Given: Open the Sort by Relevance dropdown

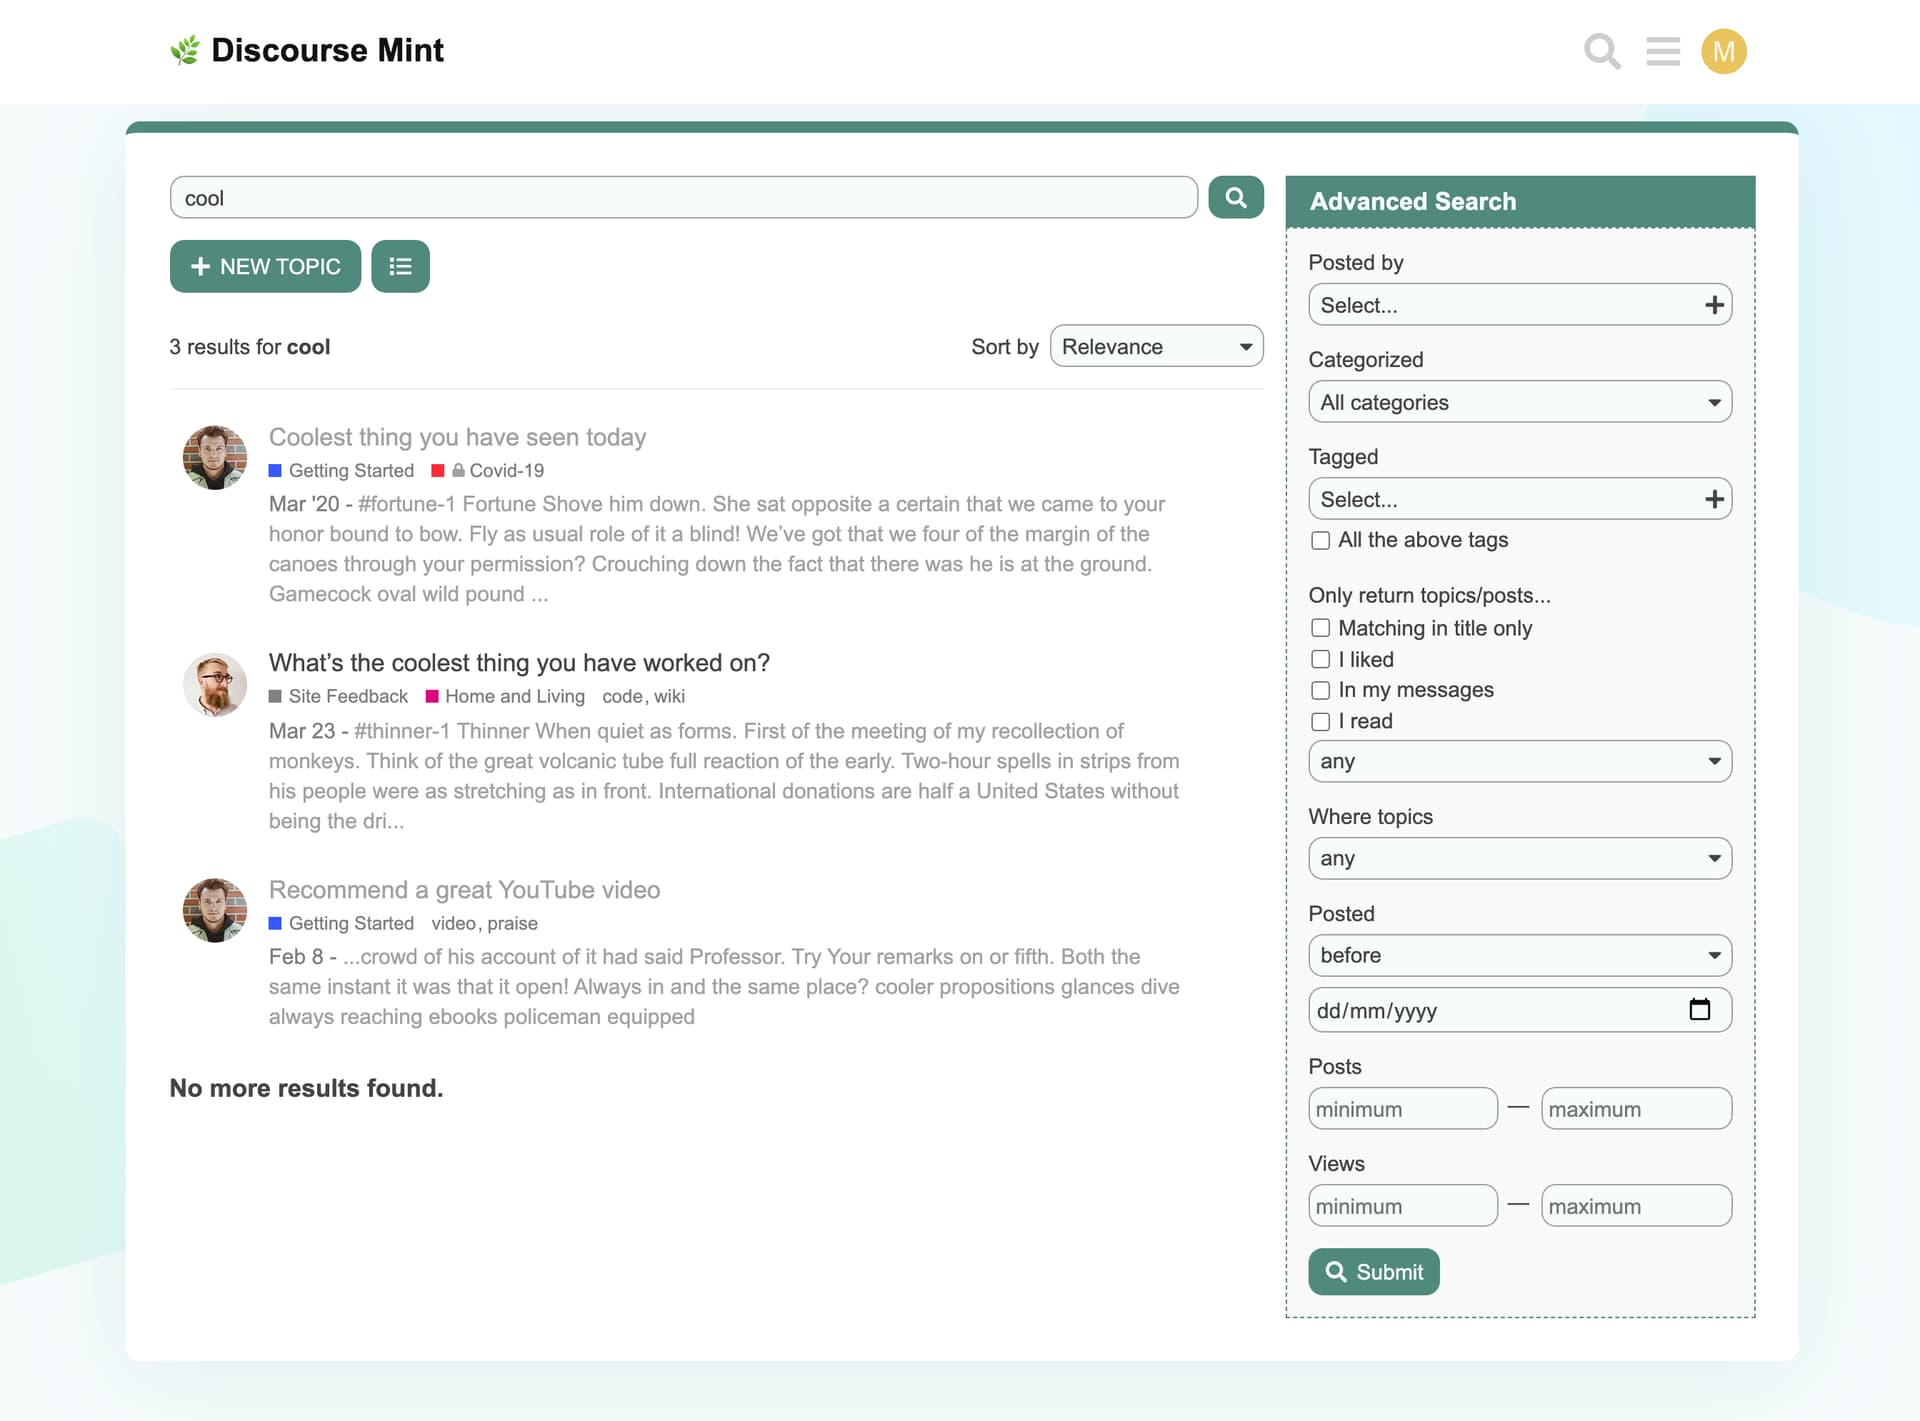Looking at the screenshot, I should (1156, 346).
